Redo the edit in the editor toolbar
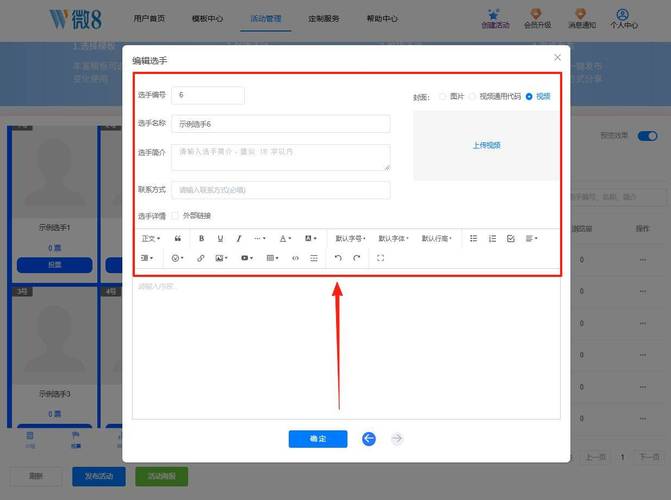Screen dimensions: 671x500 coord(357,258)
